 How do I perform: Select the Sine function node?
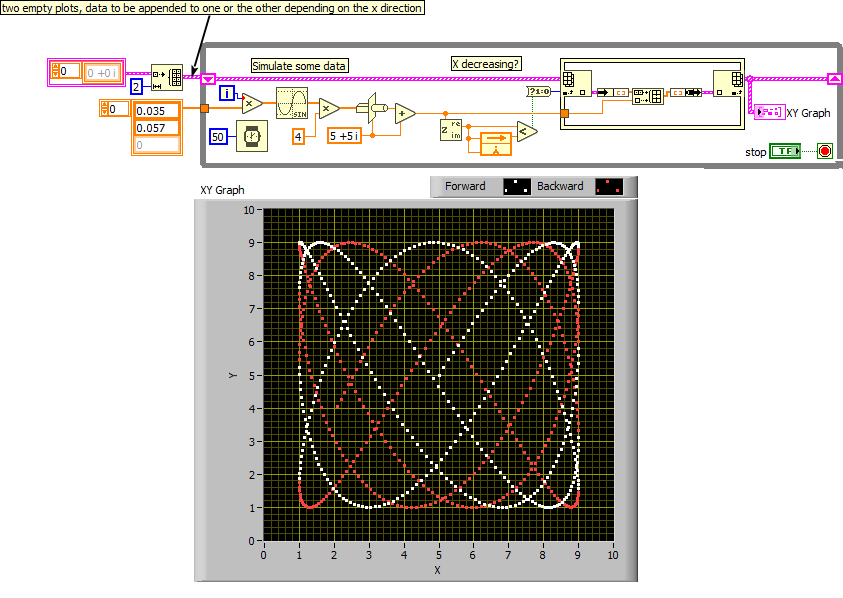[292, 103]
